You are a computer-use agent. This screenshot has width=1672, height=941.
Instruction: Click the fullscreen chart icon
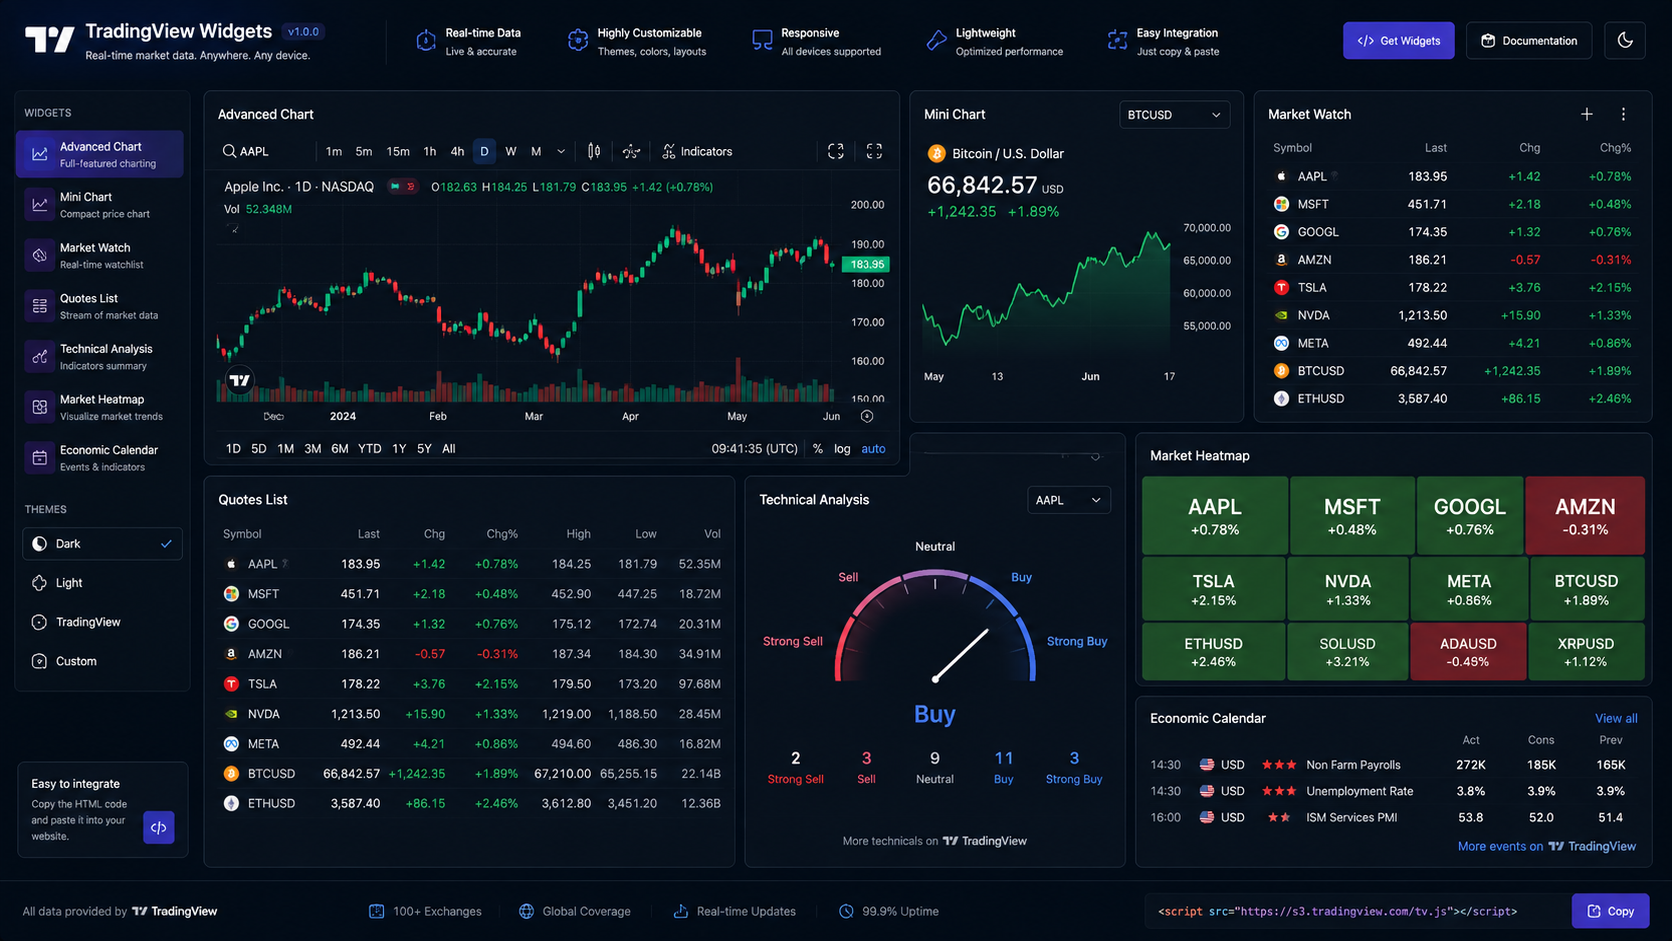coord(874,151)
